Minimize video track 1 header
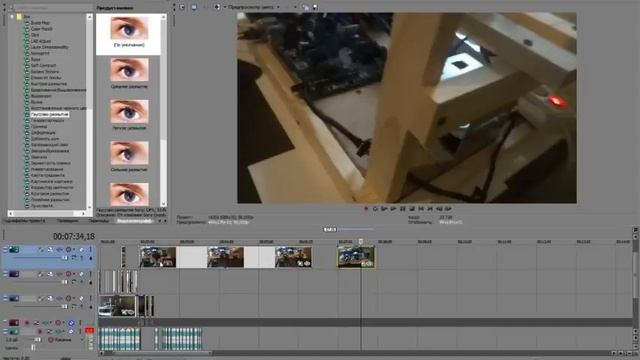Viewport: 640px width, 360px height. pyautogui.click(x=6, y=248)
